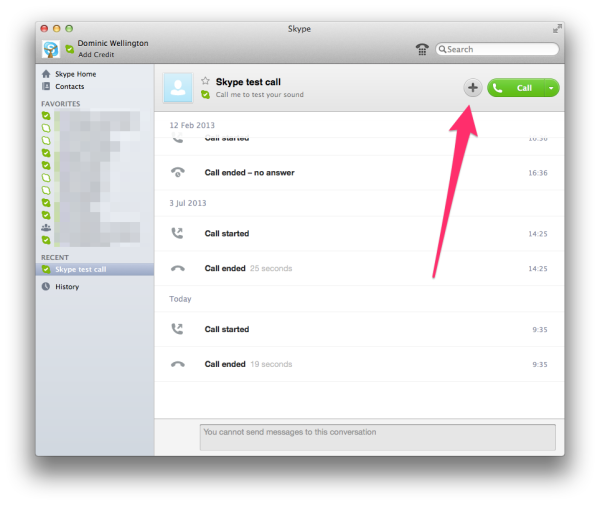This screenshot has height=505, width=600.
Task: Click the message input box
Action: (377, 437)
